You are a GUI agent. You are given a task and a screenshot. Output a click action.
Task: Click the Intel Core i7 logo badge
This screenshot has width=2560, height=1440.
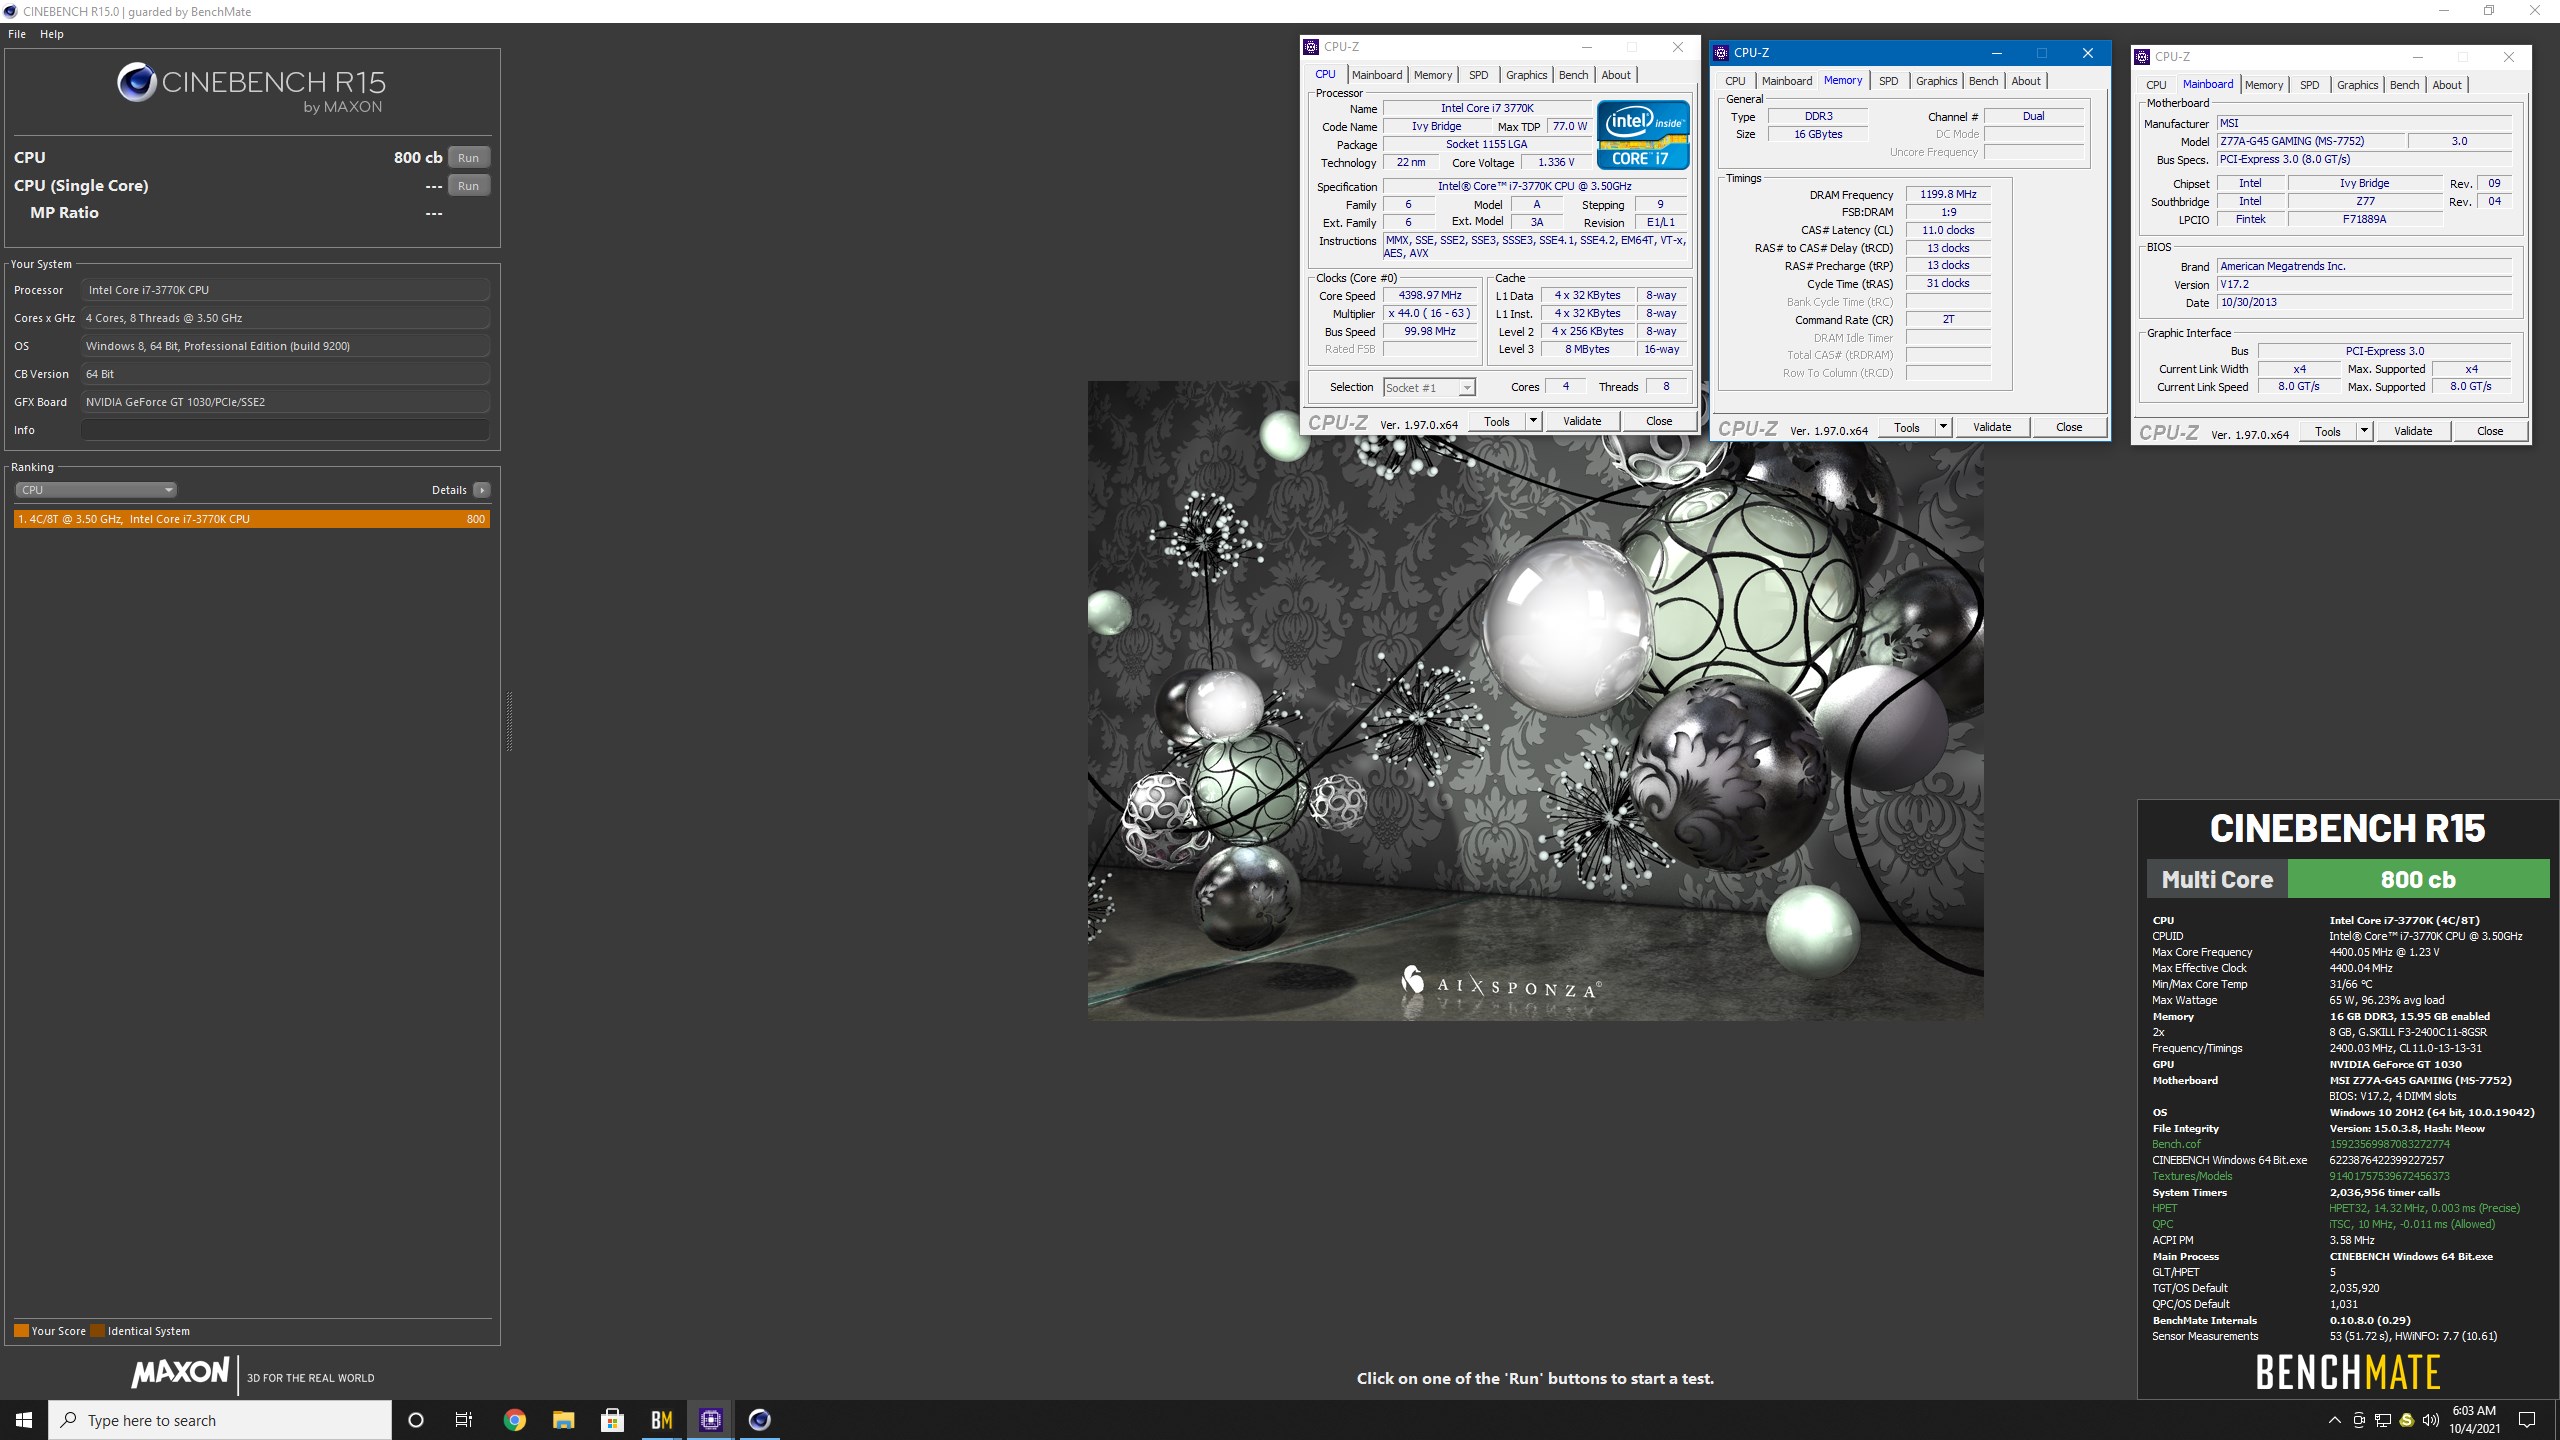click(1643, 134)
